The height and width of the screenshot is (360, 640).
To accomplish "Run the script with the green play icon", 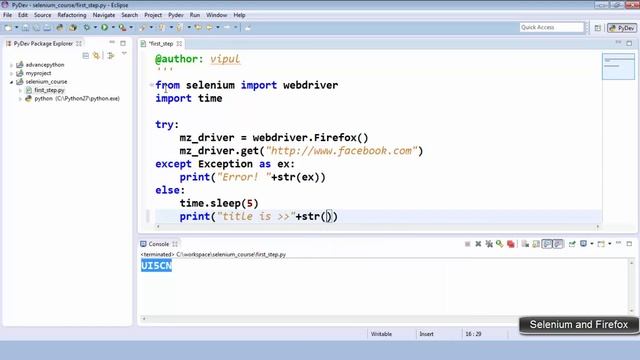I will (x=104, y=27).
